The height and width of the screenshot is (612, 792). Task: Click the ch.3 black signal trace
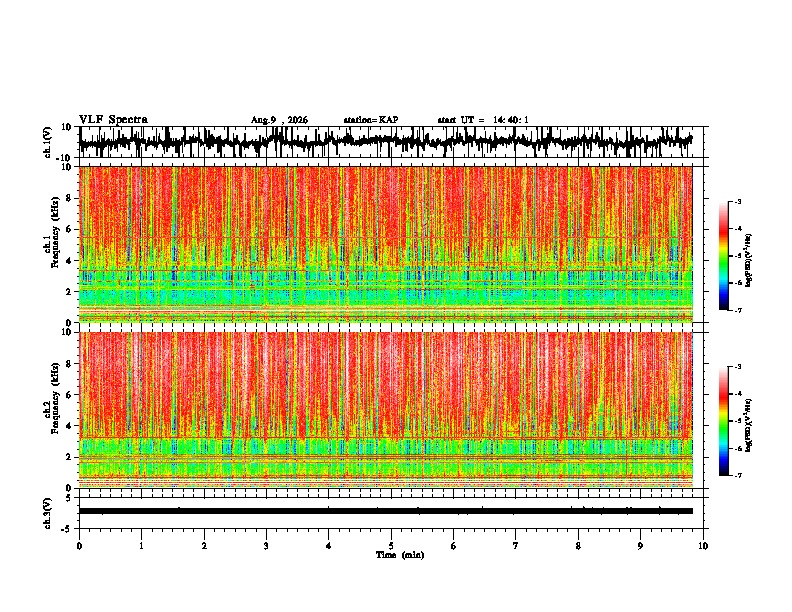pos(385,511)
